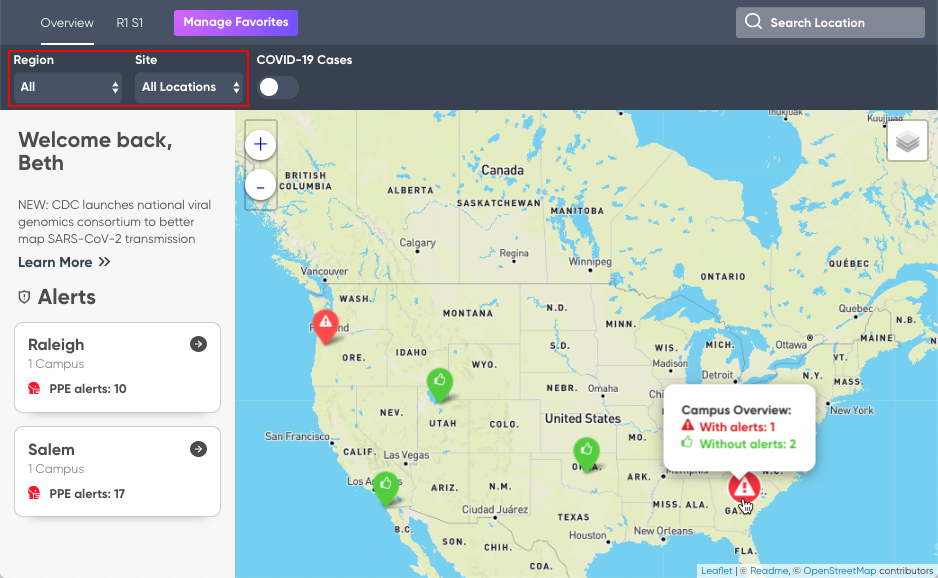Open the OpenStreetMap attribution link
The height and width of the screenshot is (578, 938).
tap(839, 571)
